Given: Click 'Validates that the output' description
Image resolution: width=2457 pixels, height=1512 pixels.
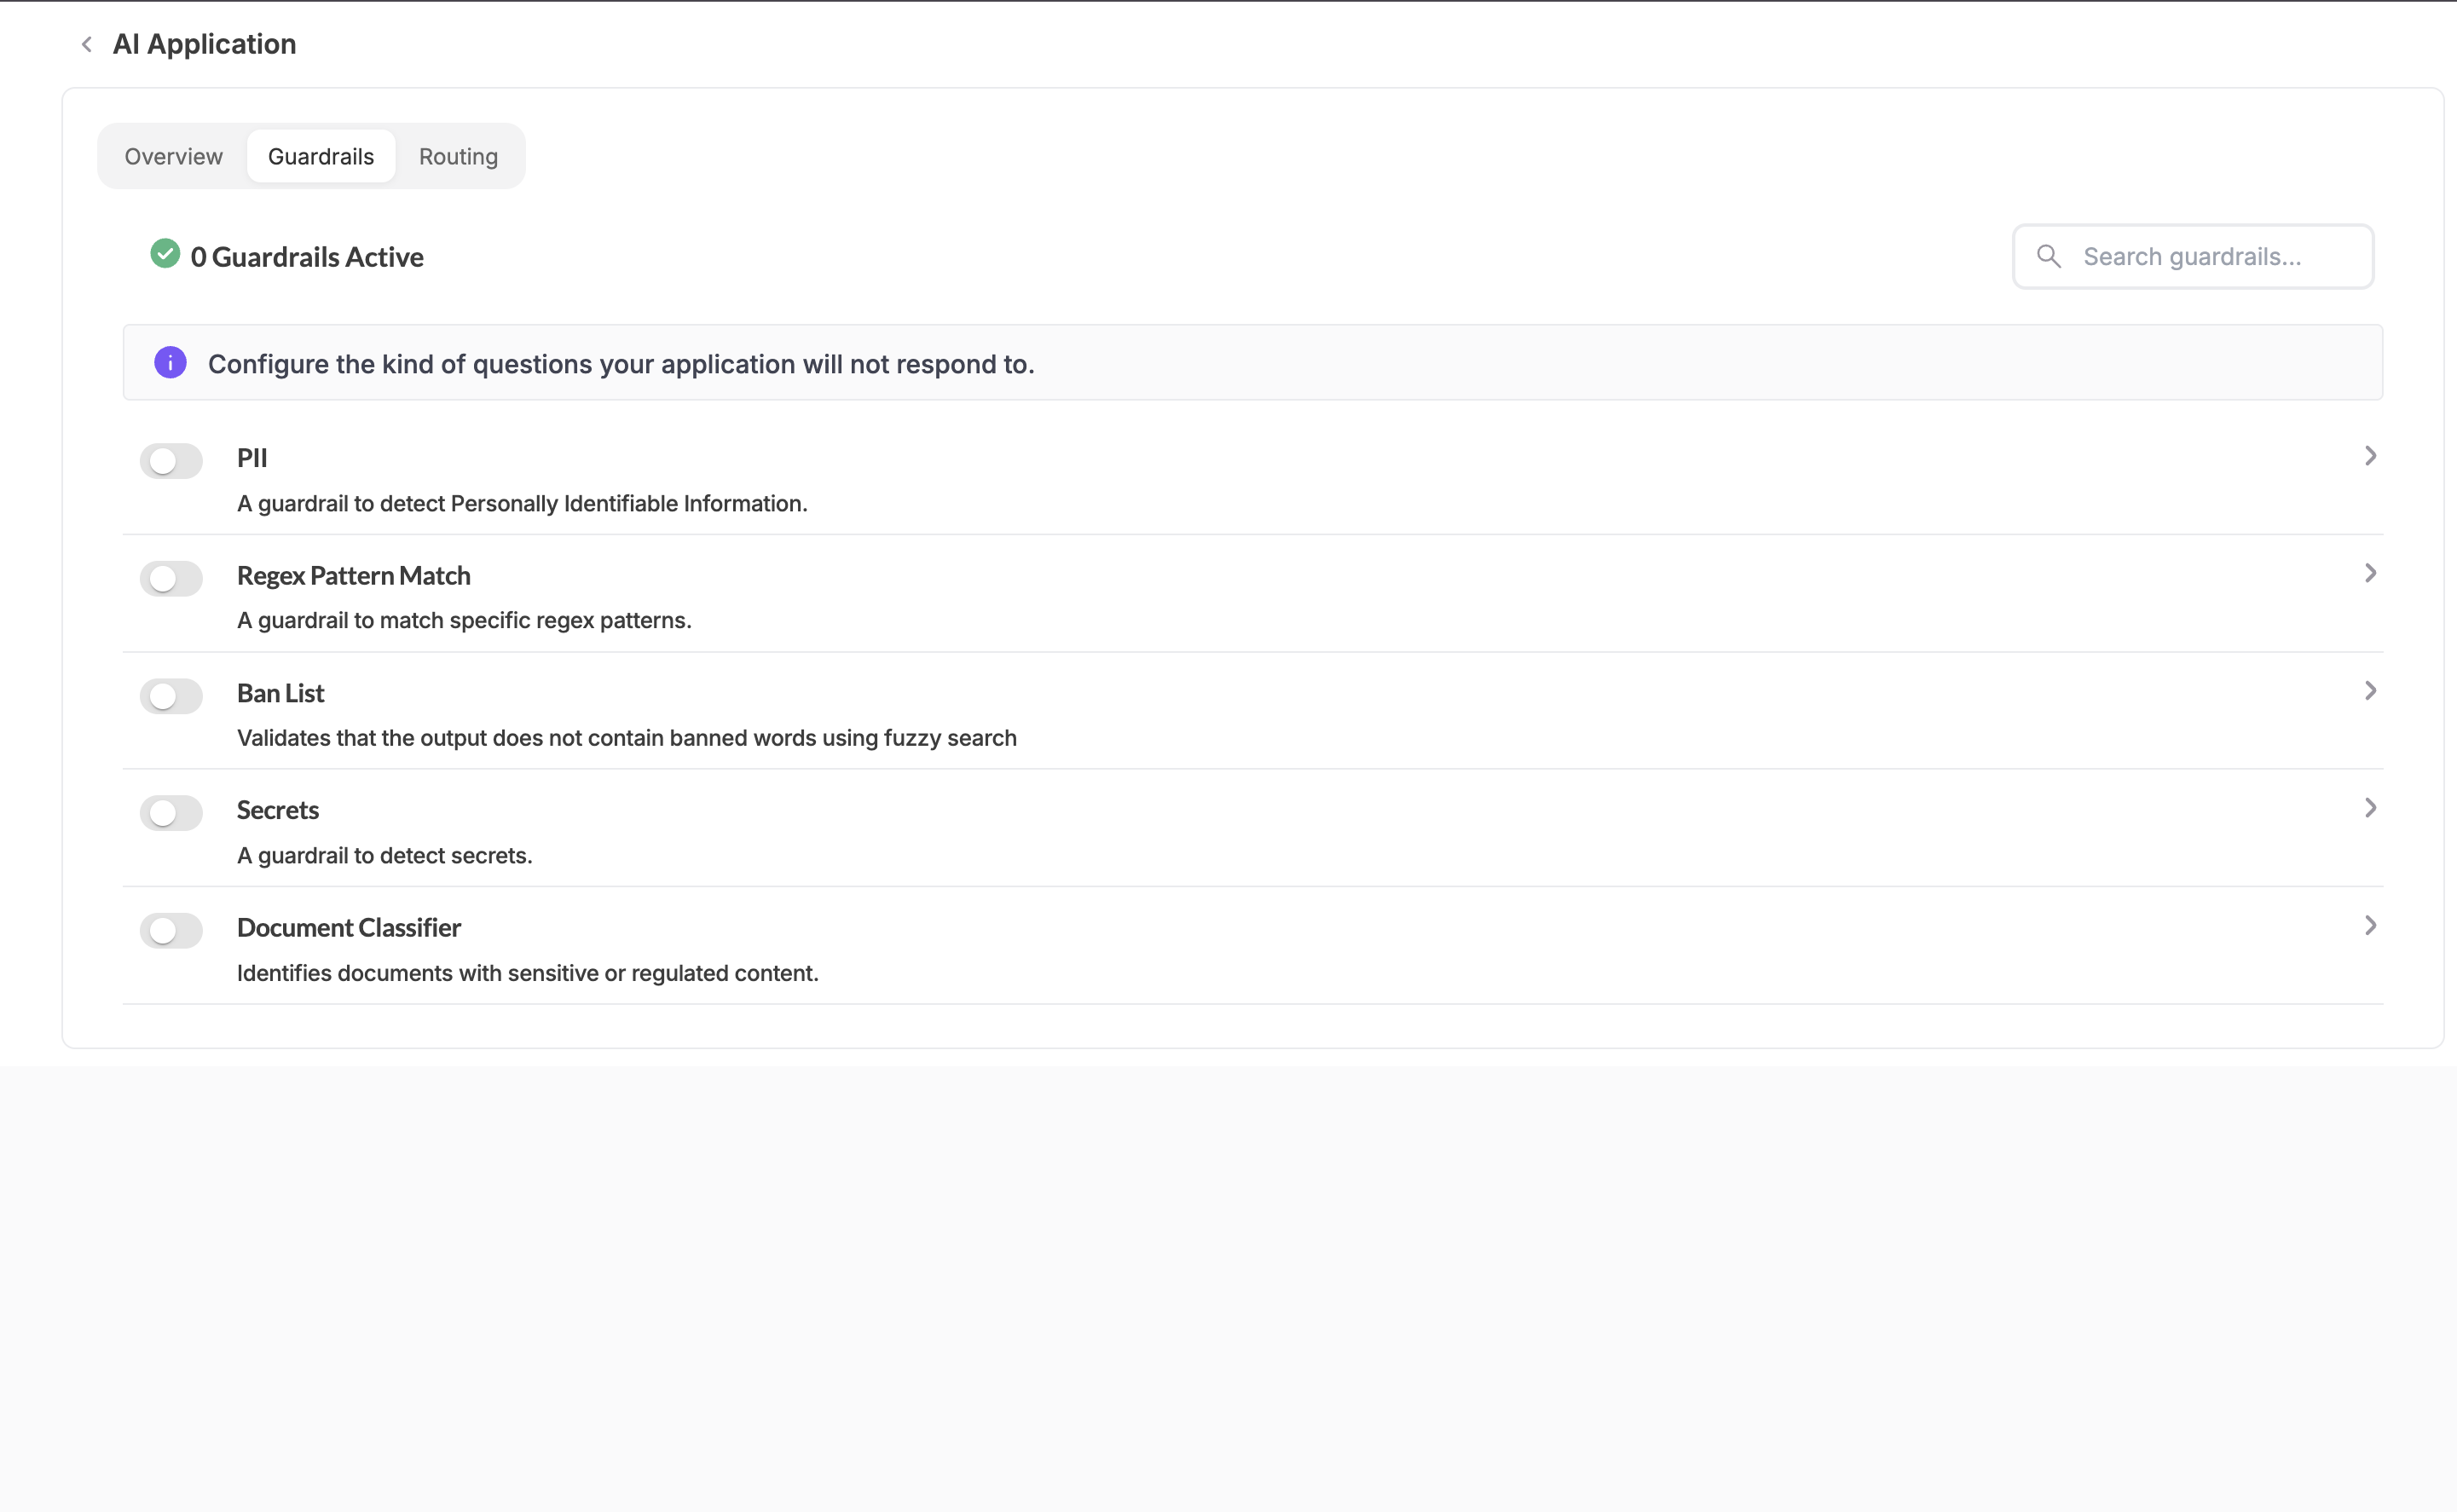Looking at the screenshot, I should 627,738.
